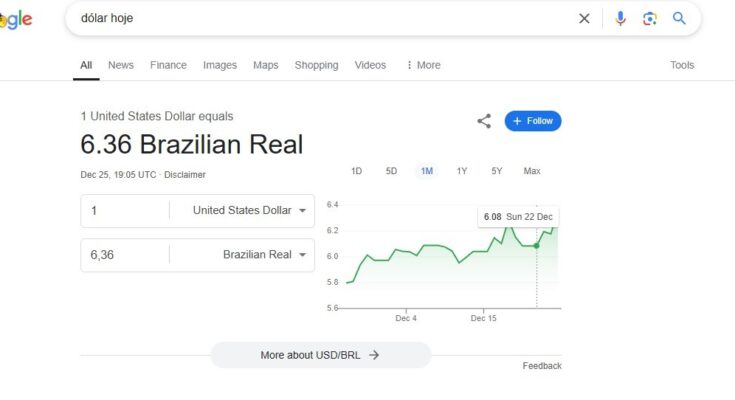This screenshot has height=400, width=735.
Task: Switch chart to 5D range
Action: pos(391,171)
